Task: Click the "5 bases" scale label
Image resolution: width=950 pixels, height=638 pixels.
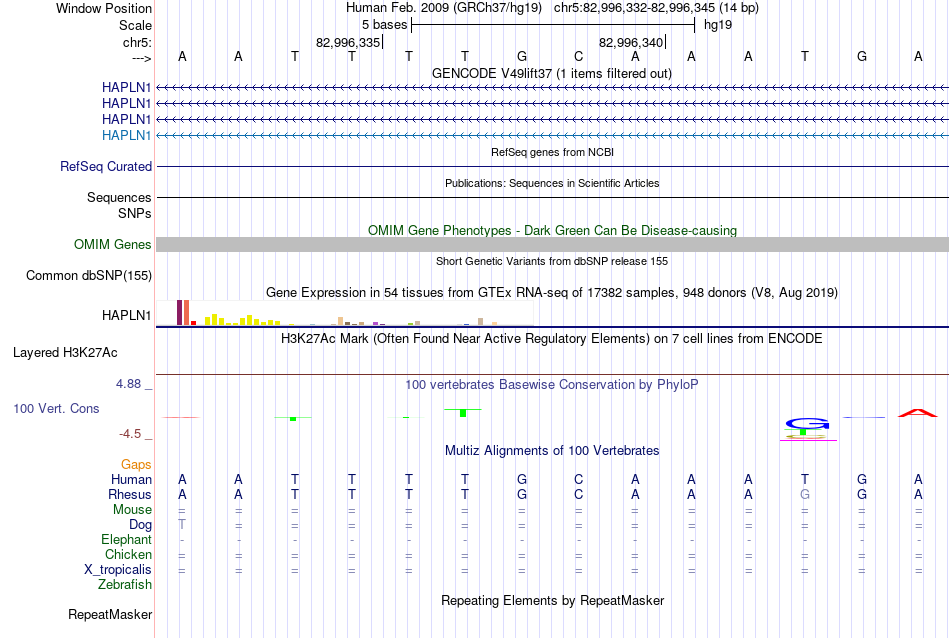Action: (x=384, y=25)
